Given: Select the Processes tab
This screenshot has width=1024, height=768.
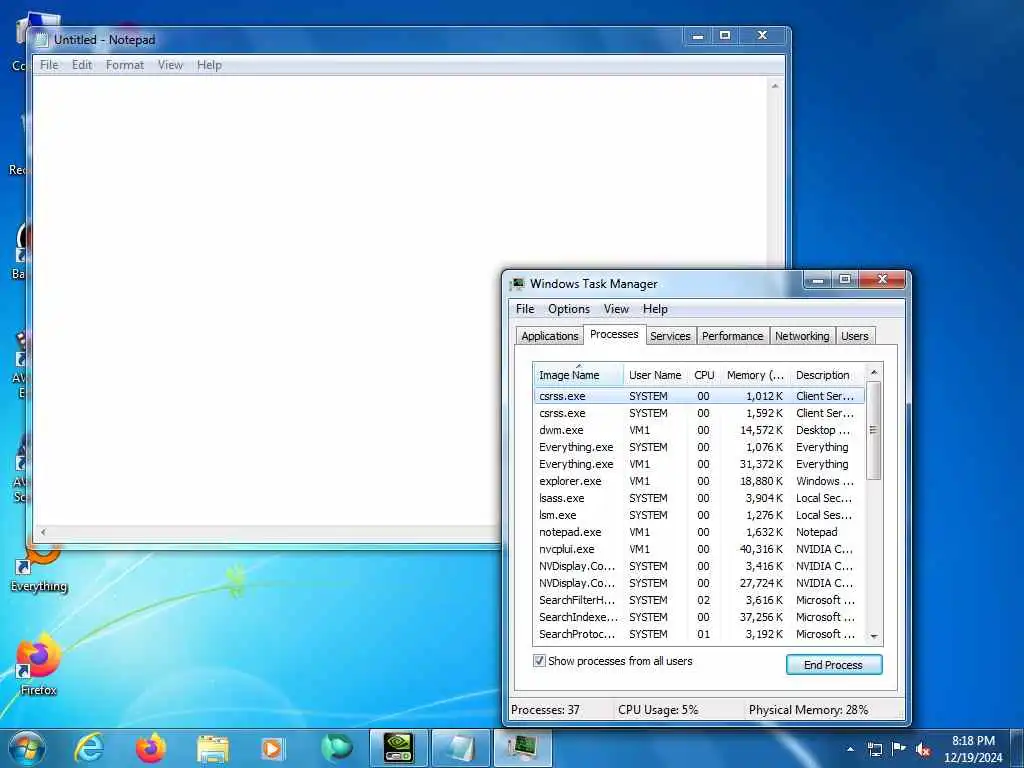Looking at the screenshot, I should point(614,334).
